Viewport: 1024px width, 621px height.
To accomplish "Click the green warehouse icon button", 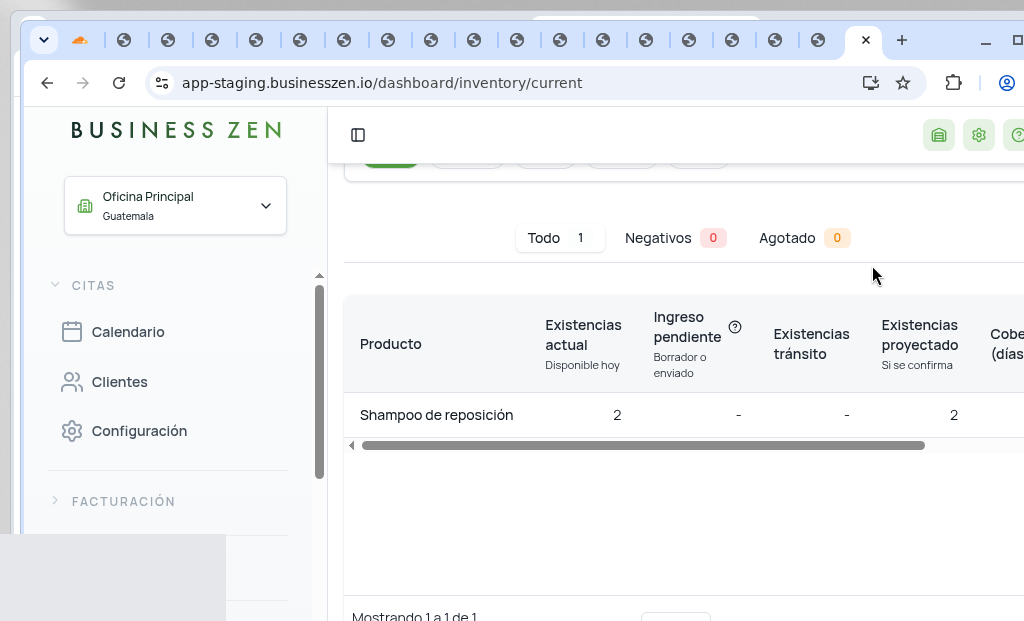I will (x=938, y=135).
